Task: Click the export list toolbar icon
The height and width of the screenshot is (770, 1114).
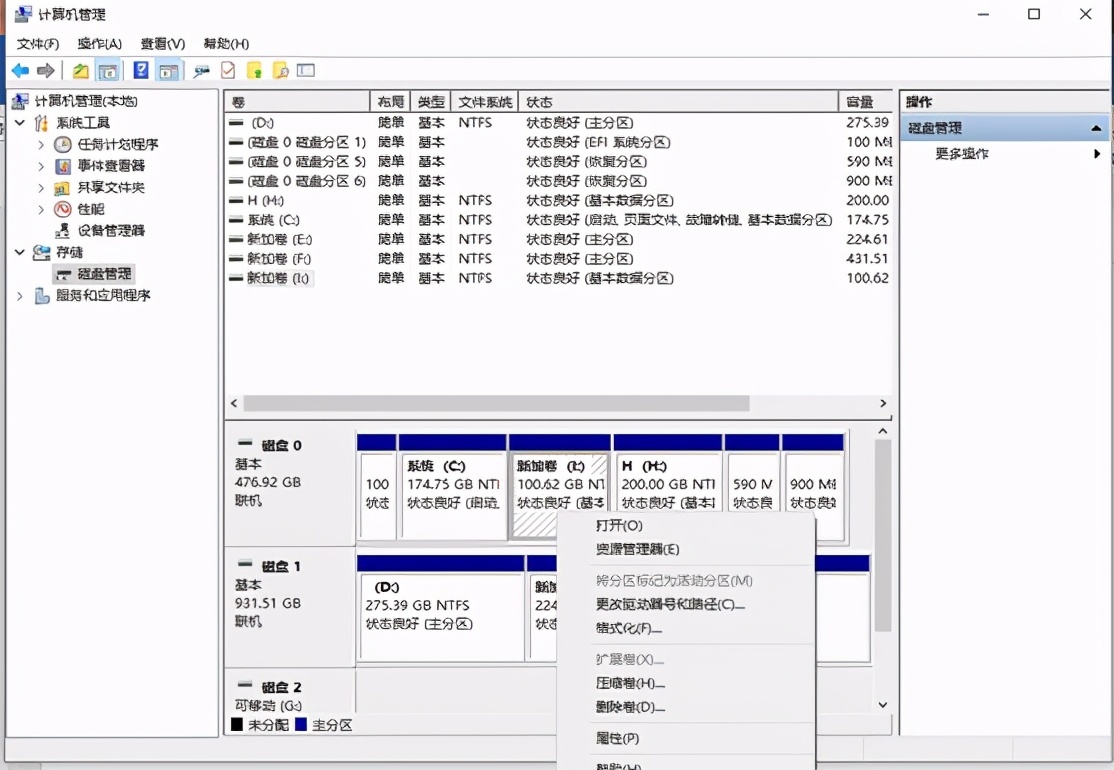Action: [x=228, y=70]
